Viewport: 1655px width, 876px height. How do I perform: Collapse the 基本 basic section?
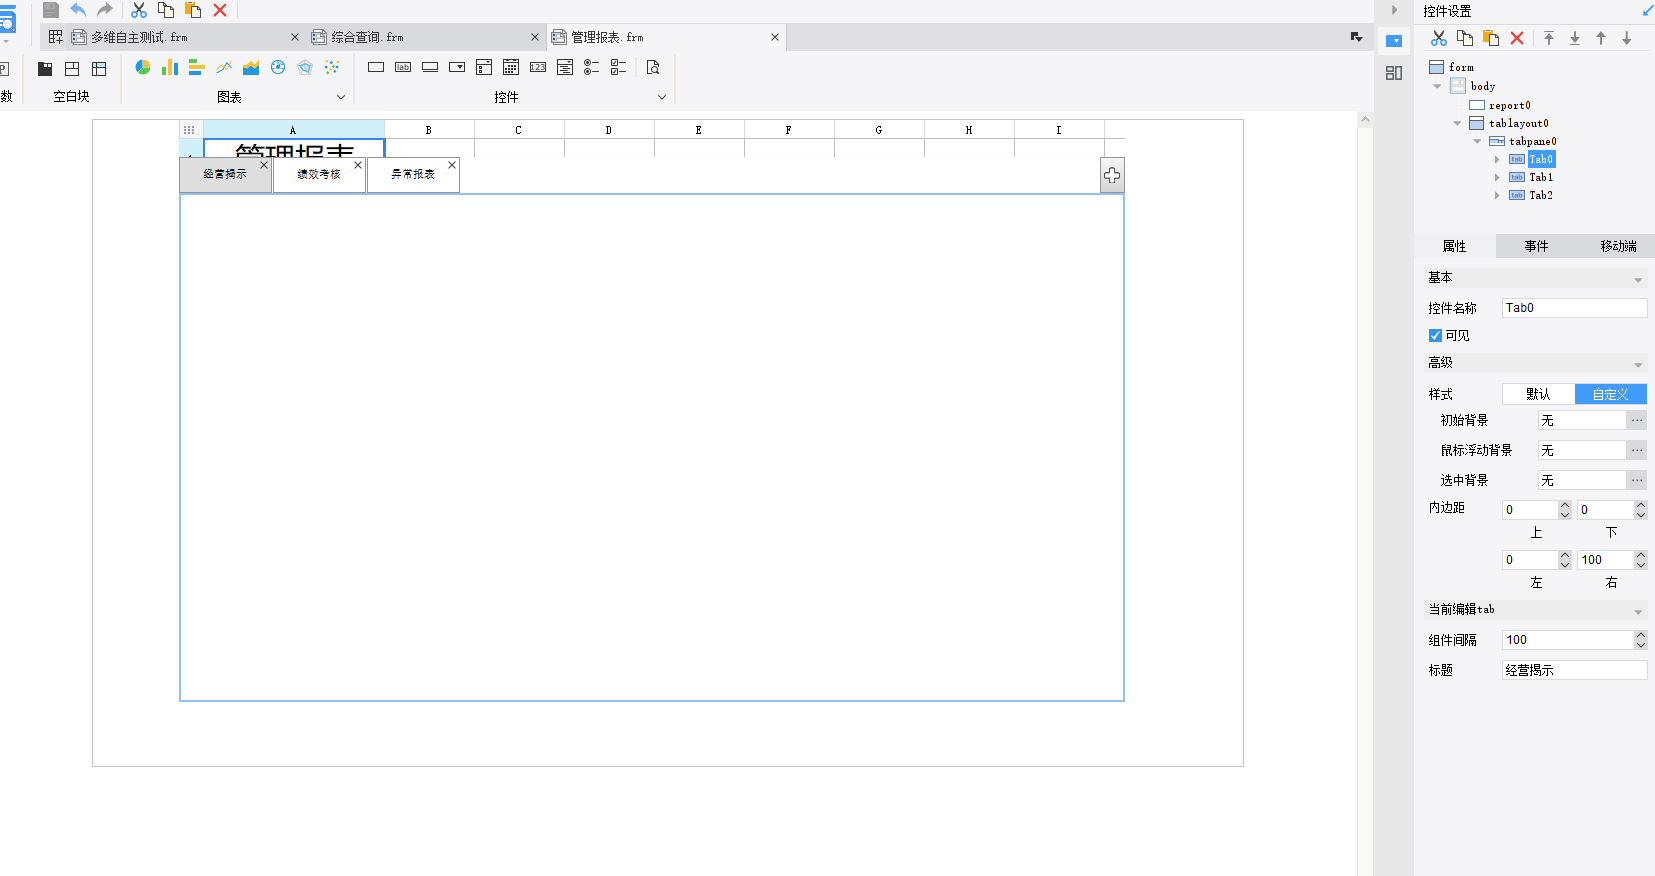click(x=1638, y=280)
